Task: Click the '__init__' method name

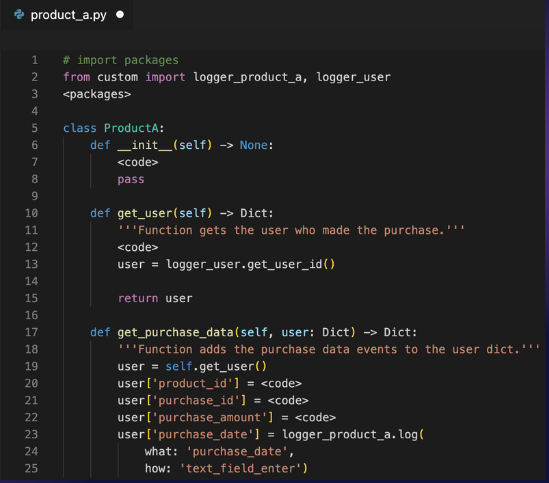Action: (145, 145)
